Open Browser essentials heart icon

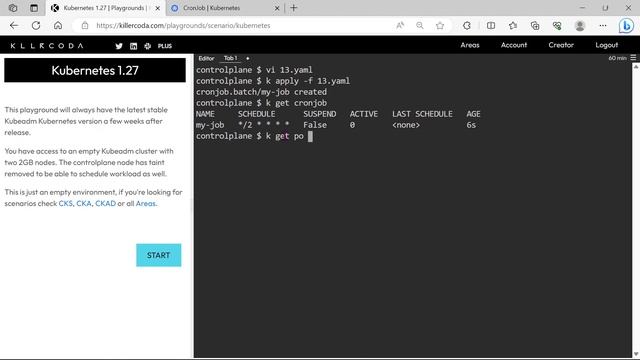pos(557,25)
